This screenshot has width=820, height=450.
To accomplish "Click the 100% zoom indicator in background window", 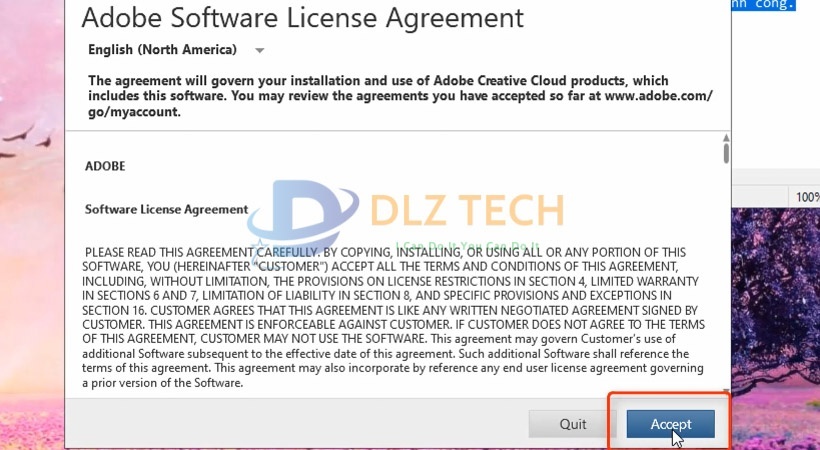I will [x=807, y=197].
